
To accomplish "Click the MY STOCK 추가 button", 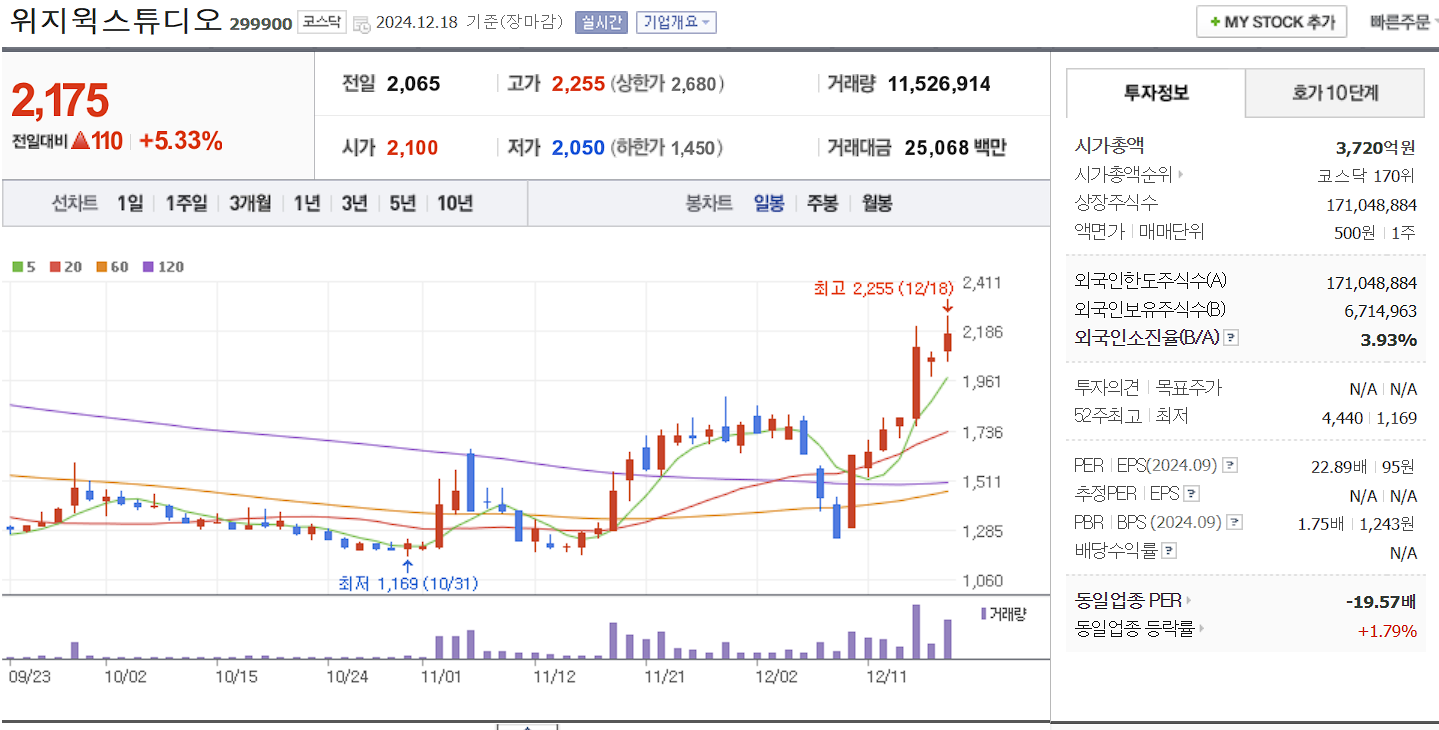I will [x=1271, y=22].
